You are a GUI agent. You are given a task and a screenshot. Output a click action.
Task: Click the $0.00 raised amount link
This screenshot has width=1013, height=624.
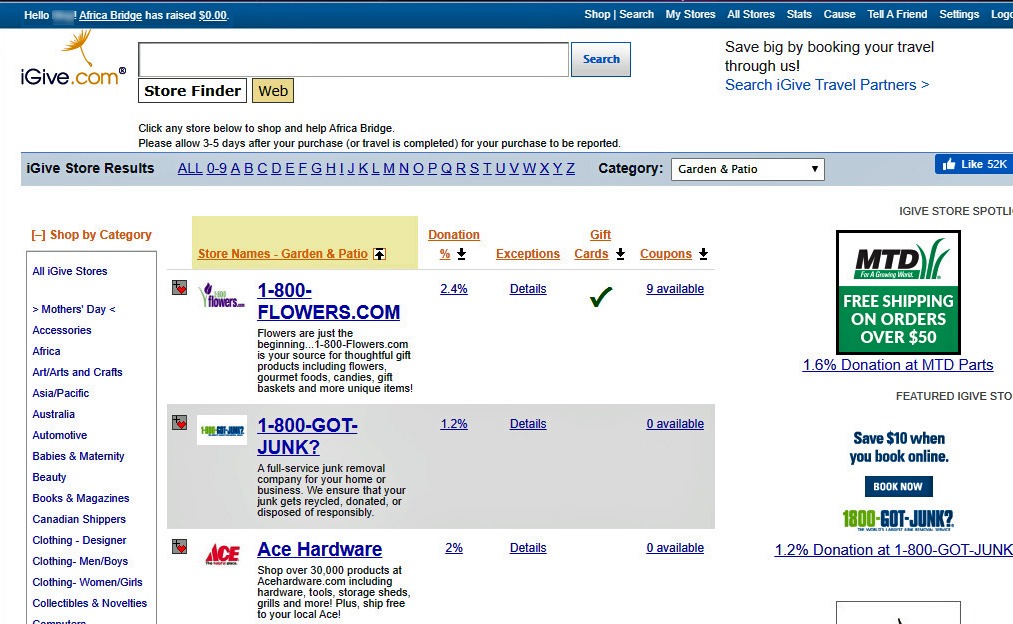213,15
